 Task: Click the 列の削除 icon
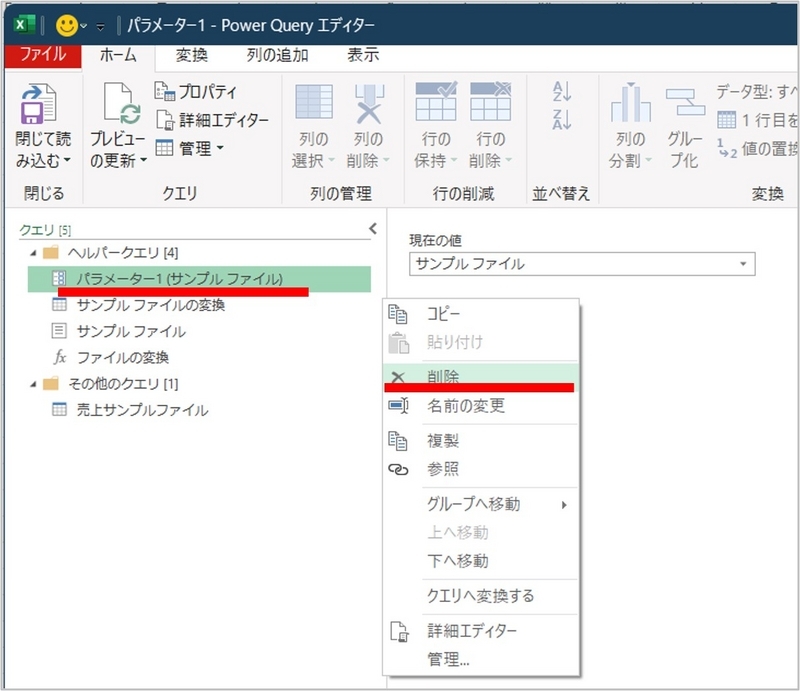point(368,104)
